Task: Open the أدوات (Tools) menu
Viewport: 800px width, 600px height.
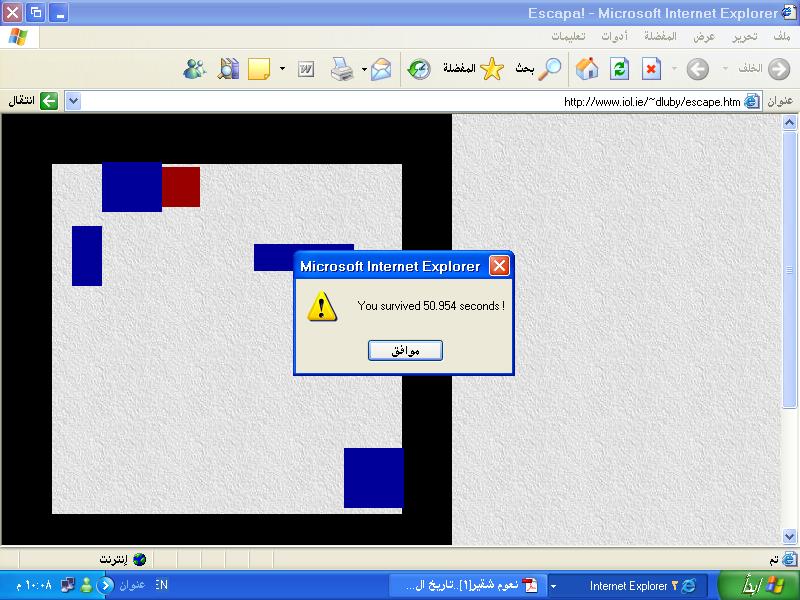Action: tap(614, 36)
